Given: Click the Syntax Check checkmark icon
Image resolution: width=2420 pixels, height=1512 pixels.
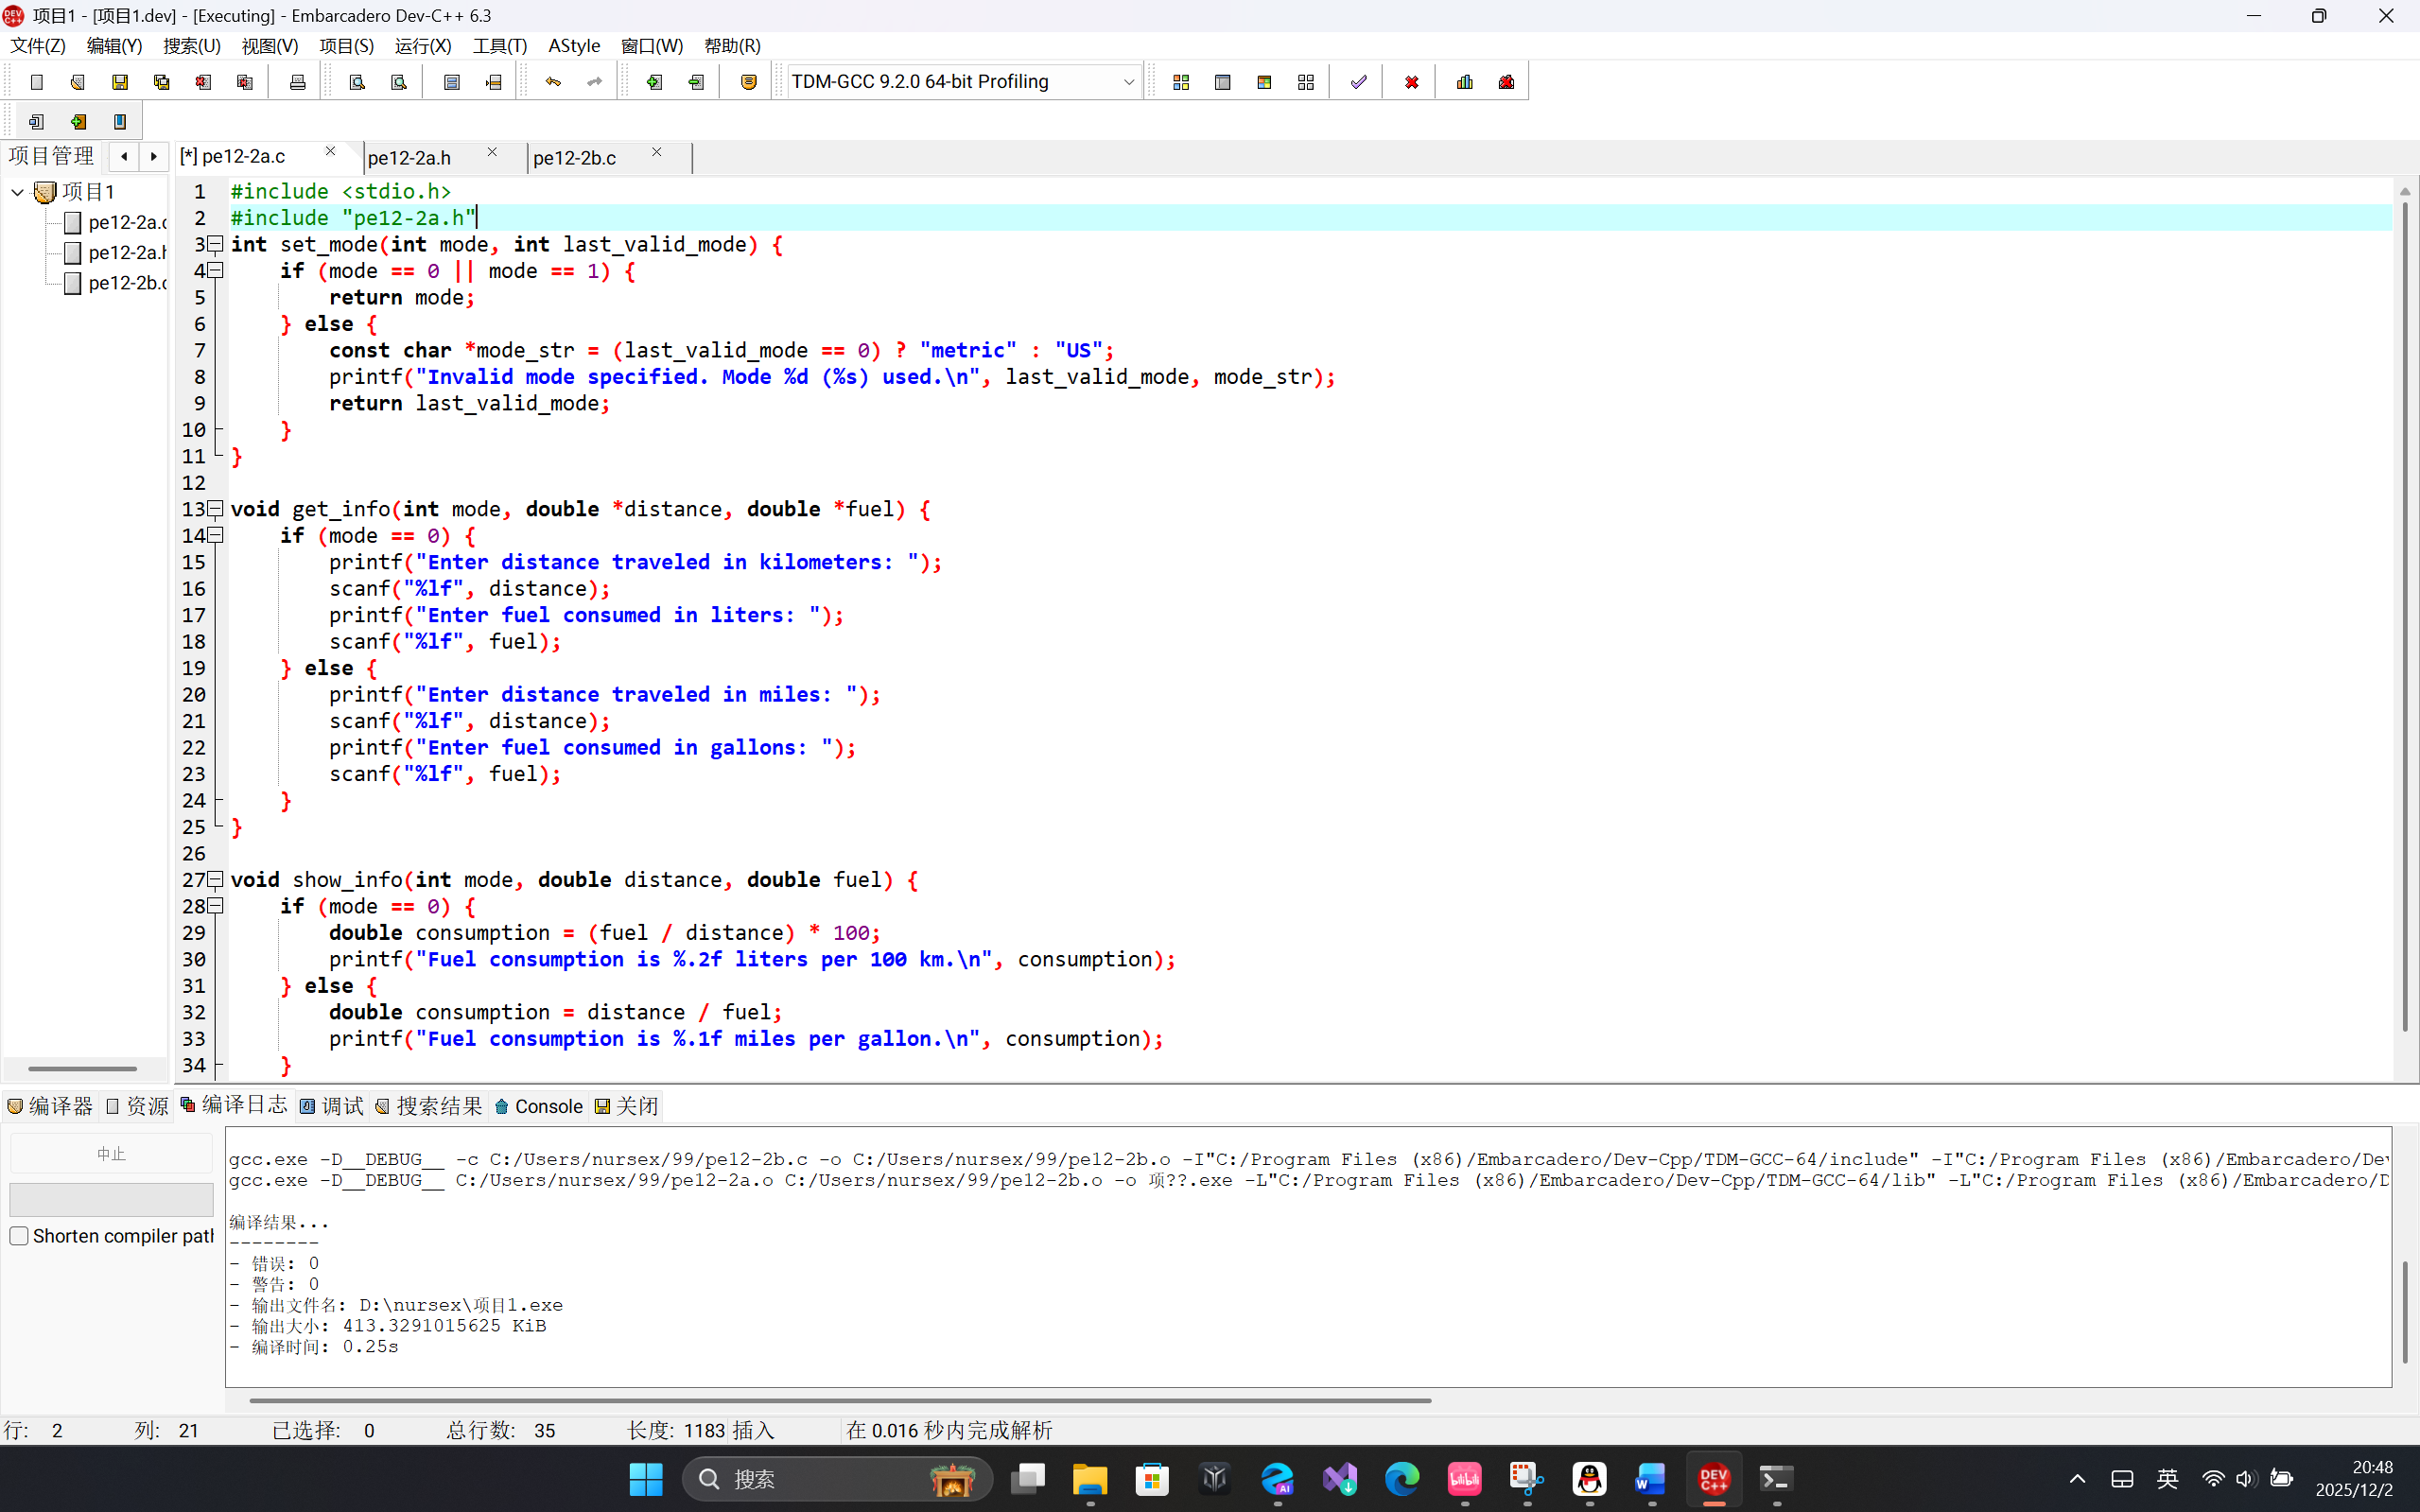Looking at the screenshot, I should 1358,82.
